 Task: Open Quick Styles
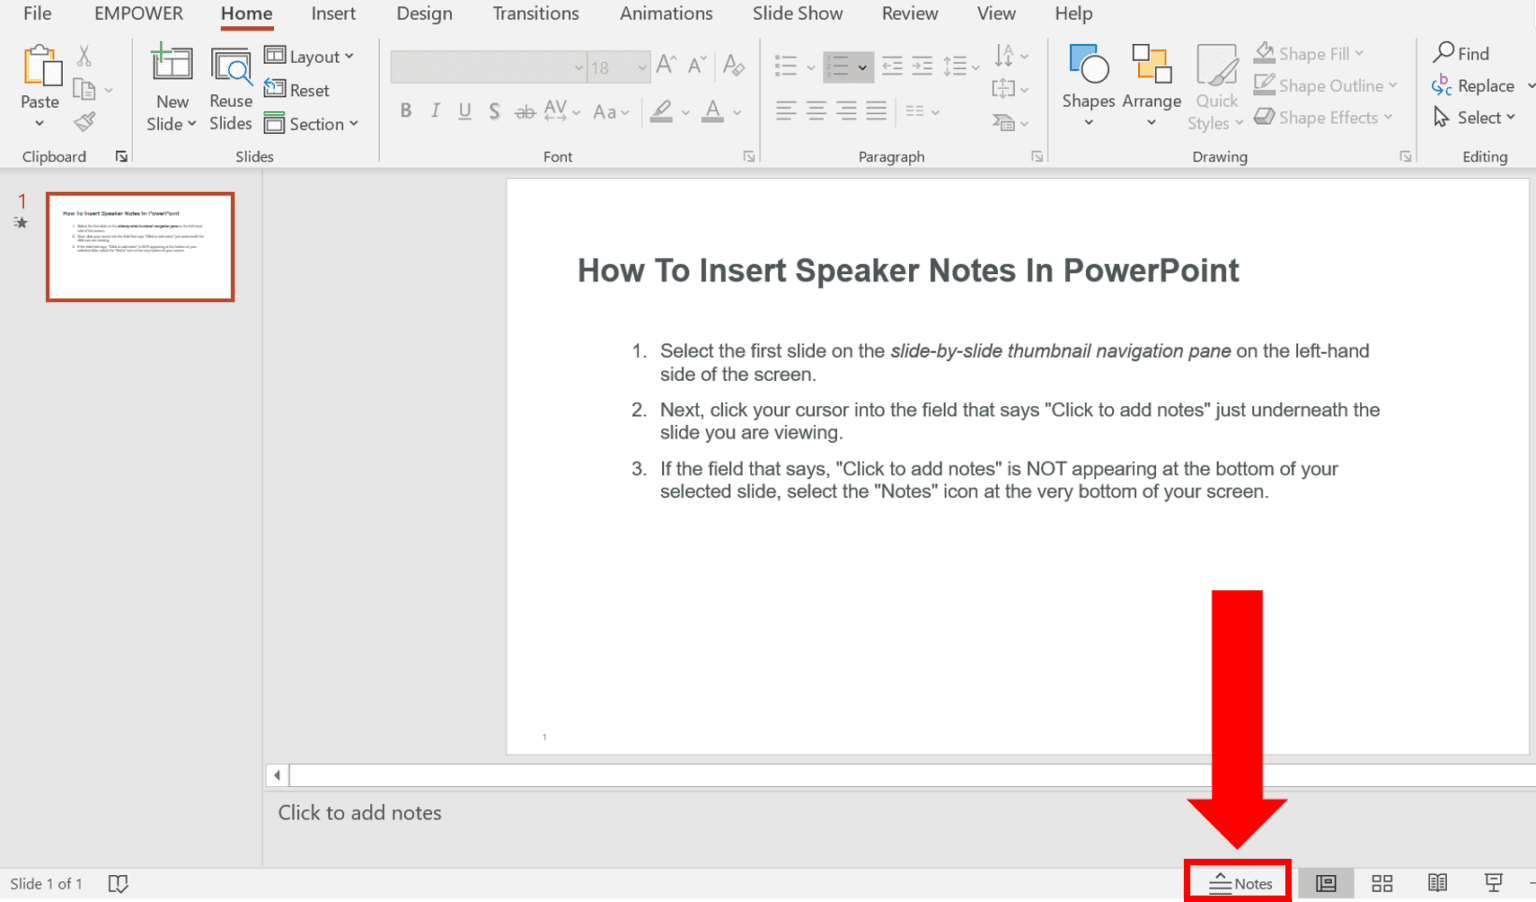click(1215, 87)
